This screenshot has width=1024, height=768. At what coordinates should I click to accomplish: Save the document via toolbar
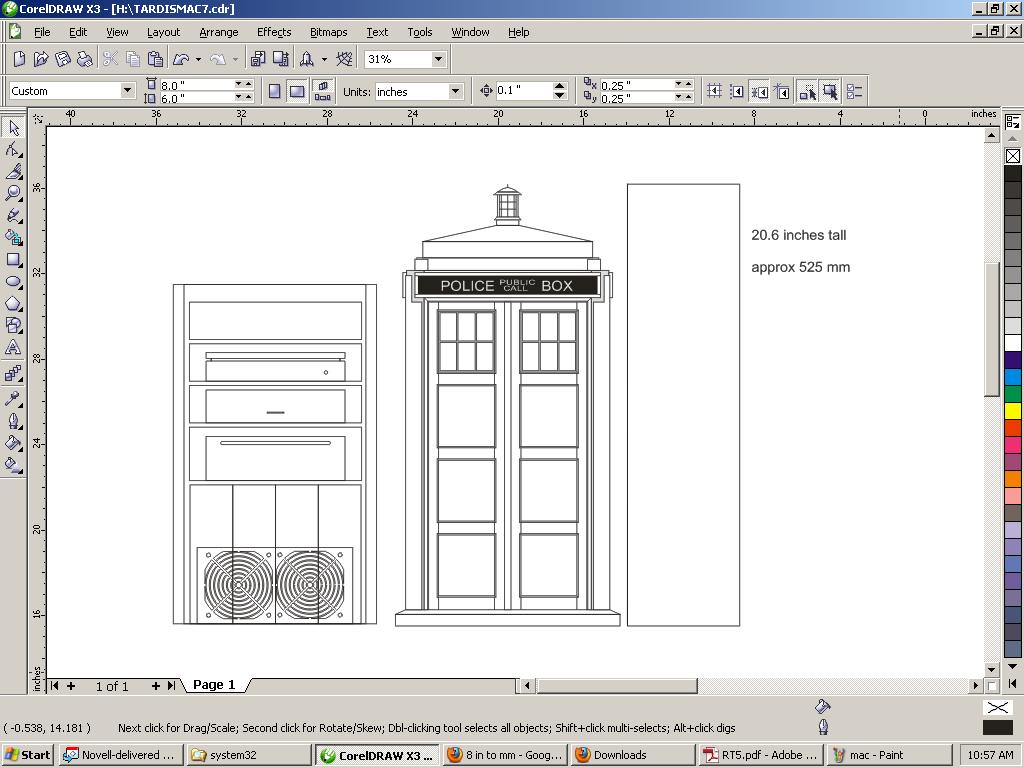pyautogui.click(x=63, y=59)
